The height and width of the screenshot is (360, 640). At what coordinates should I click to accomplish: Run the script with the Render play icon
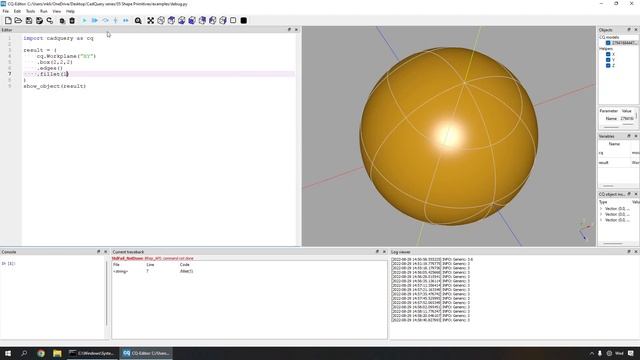[84, 20]
